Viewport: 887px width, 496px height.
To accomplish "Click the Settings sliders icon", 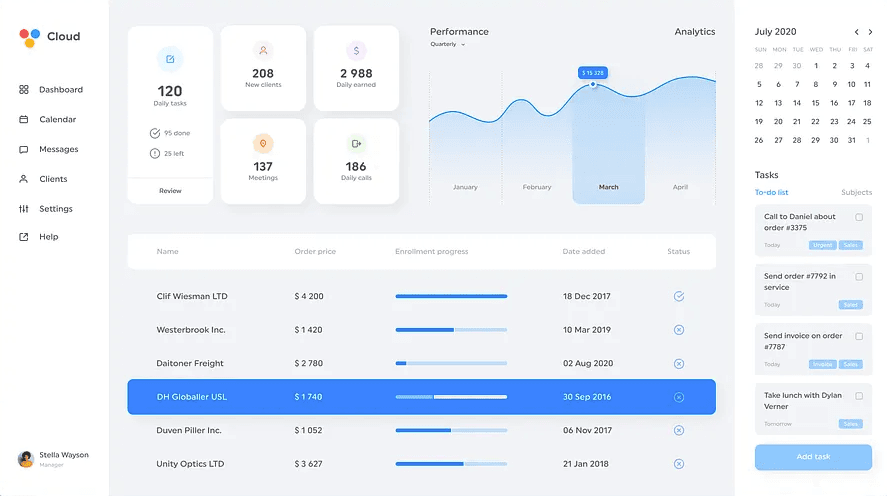I will (x=24, y=209).
